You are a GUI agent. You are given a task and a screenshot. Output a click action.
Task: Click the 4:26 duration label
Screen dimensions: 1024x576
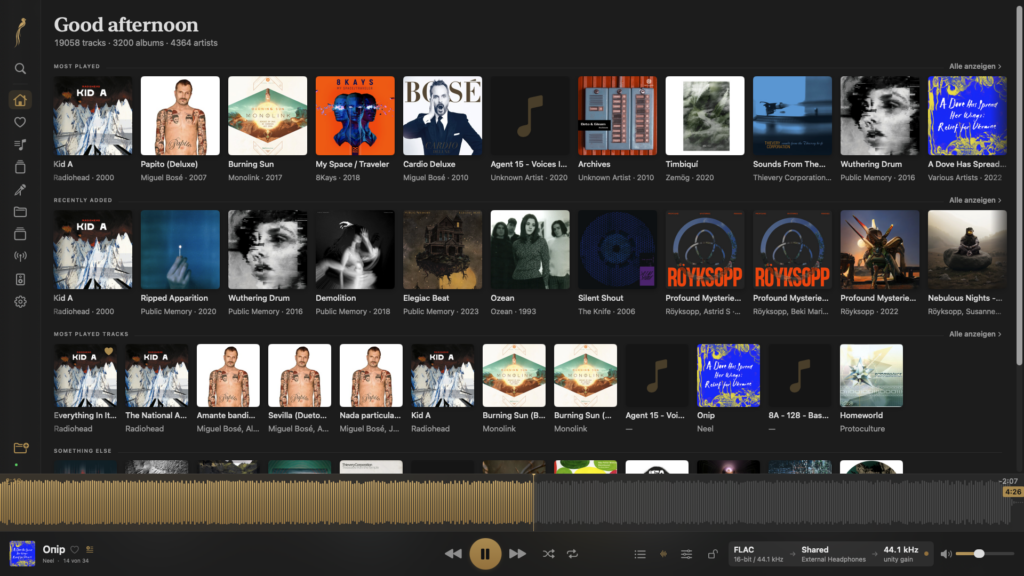pyautogui.click(x=1013, y=492)
